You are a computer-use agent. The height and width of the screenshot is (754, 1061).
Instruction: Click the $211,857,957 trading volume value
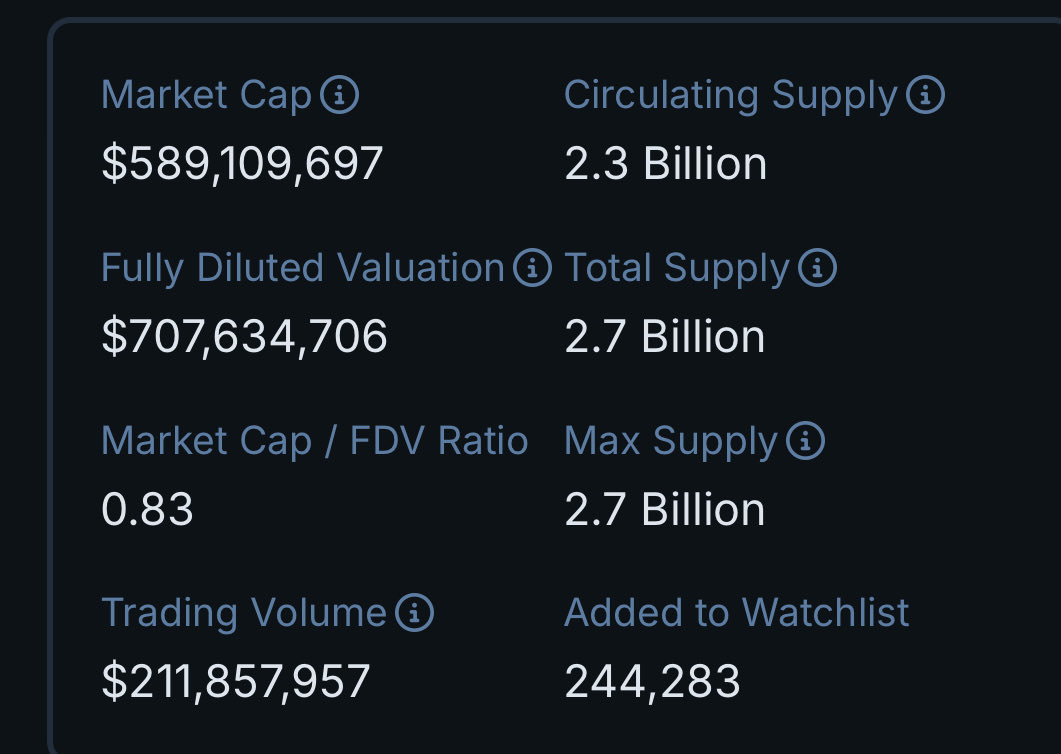click(x=237, y=682)
